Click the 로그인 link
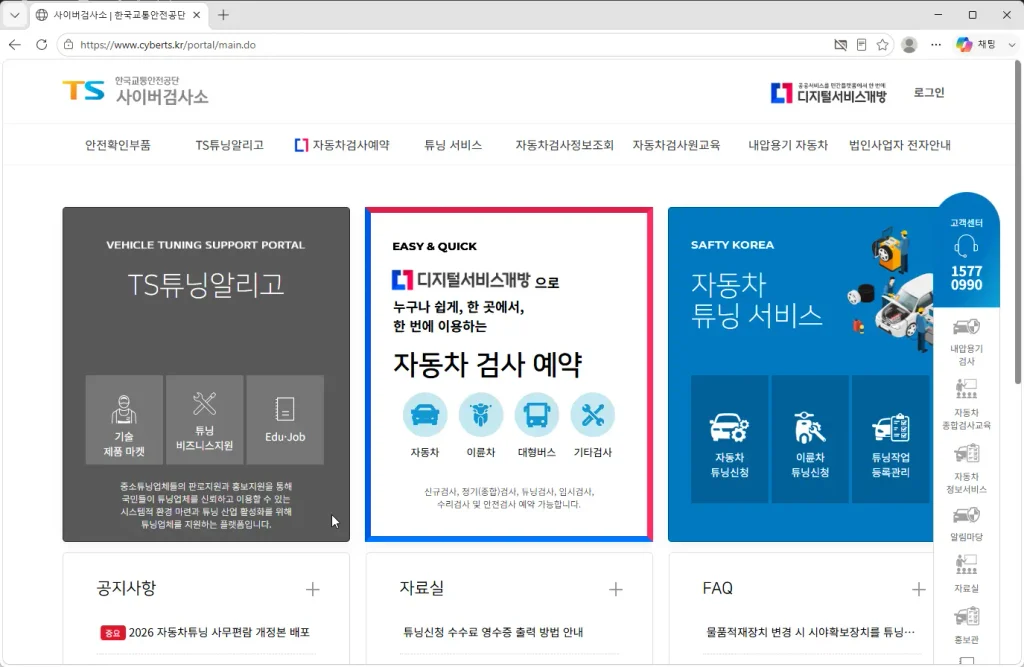The image size is (1024, 667). click(929, 93)
